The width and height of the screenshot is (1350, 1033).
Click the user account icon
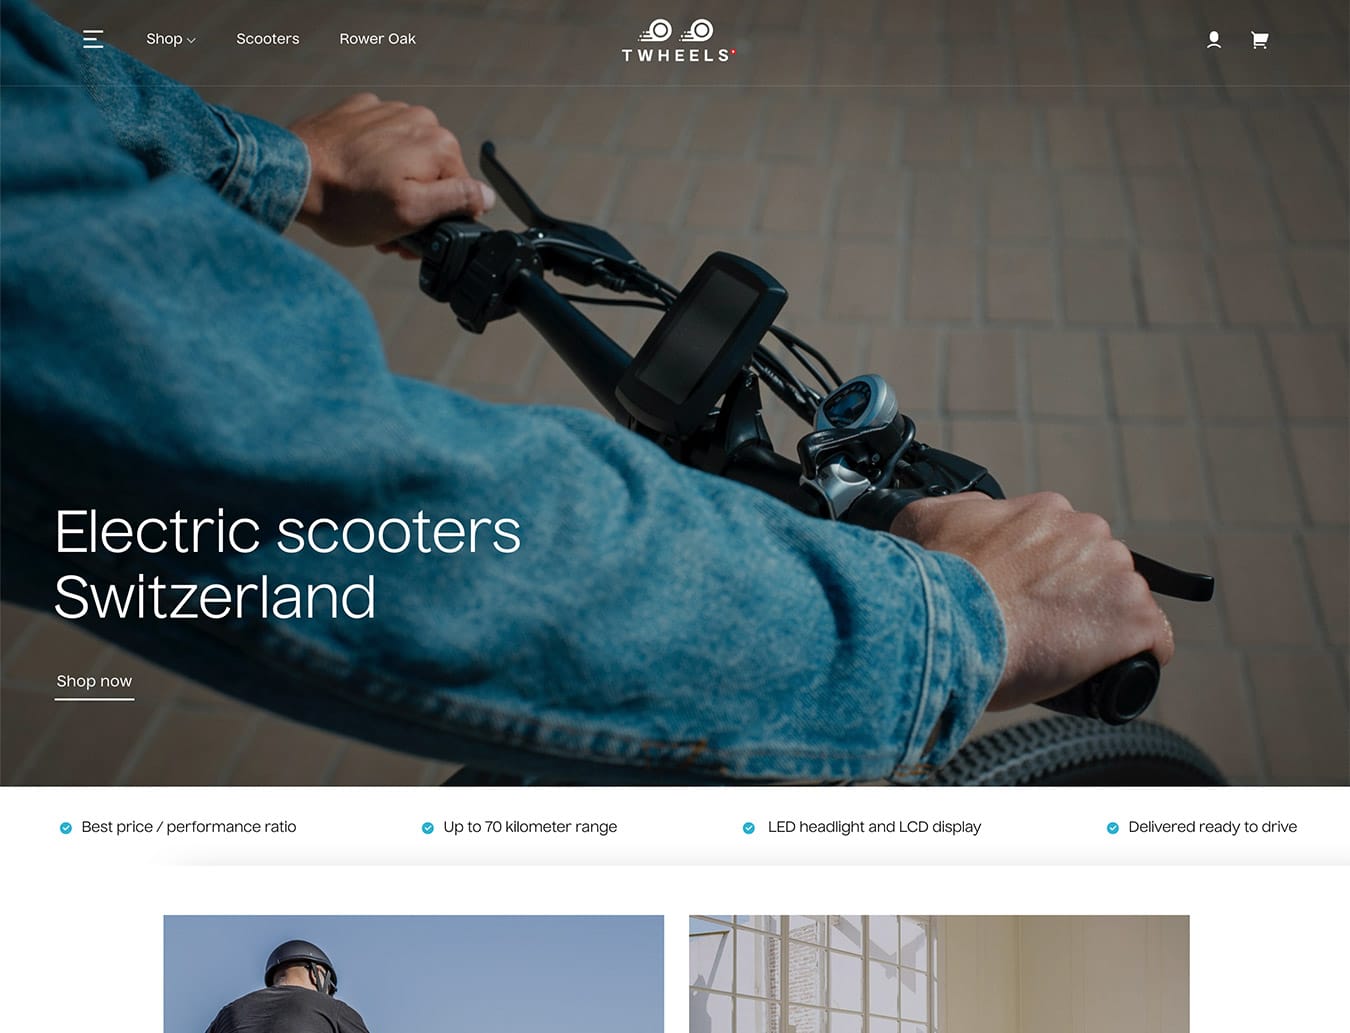click(x=1213, y=40)
